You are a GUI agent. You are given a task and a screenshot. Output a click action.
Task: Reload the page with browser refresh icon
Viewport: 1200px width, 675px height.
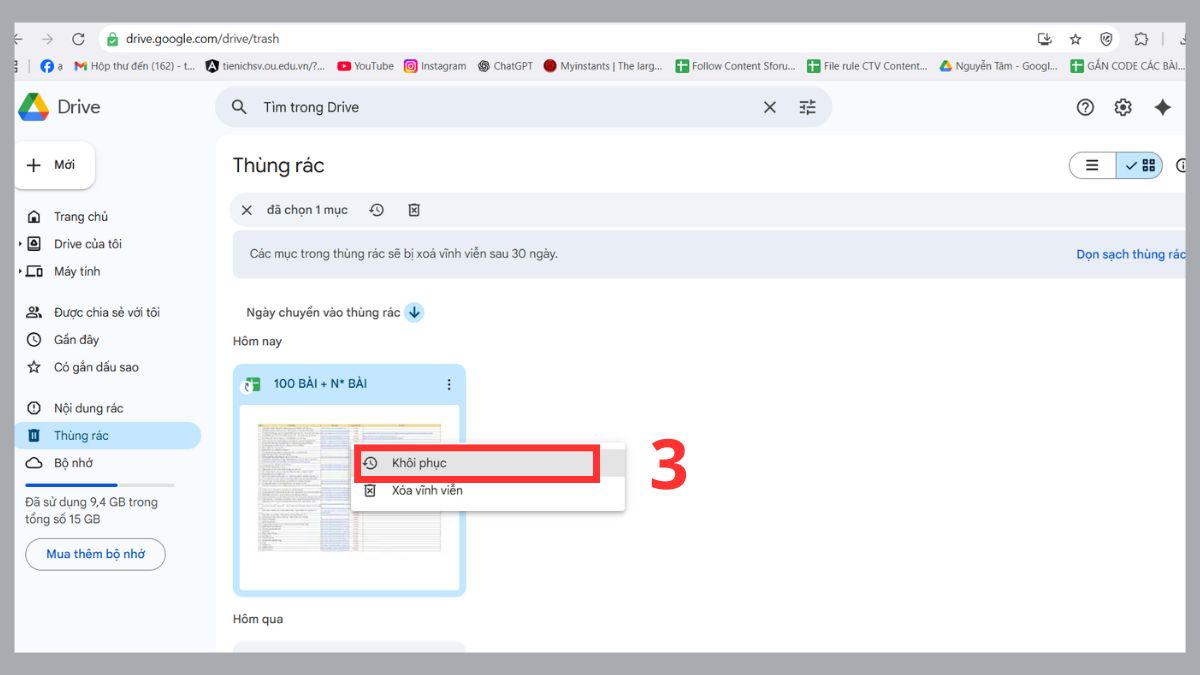tap(78, 39)
